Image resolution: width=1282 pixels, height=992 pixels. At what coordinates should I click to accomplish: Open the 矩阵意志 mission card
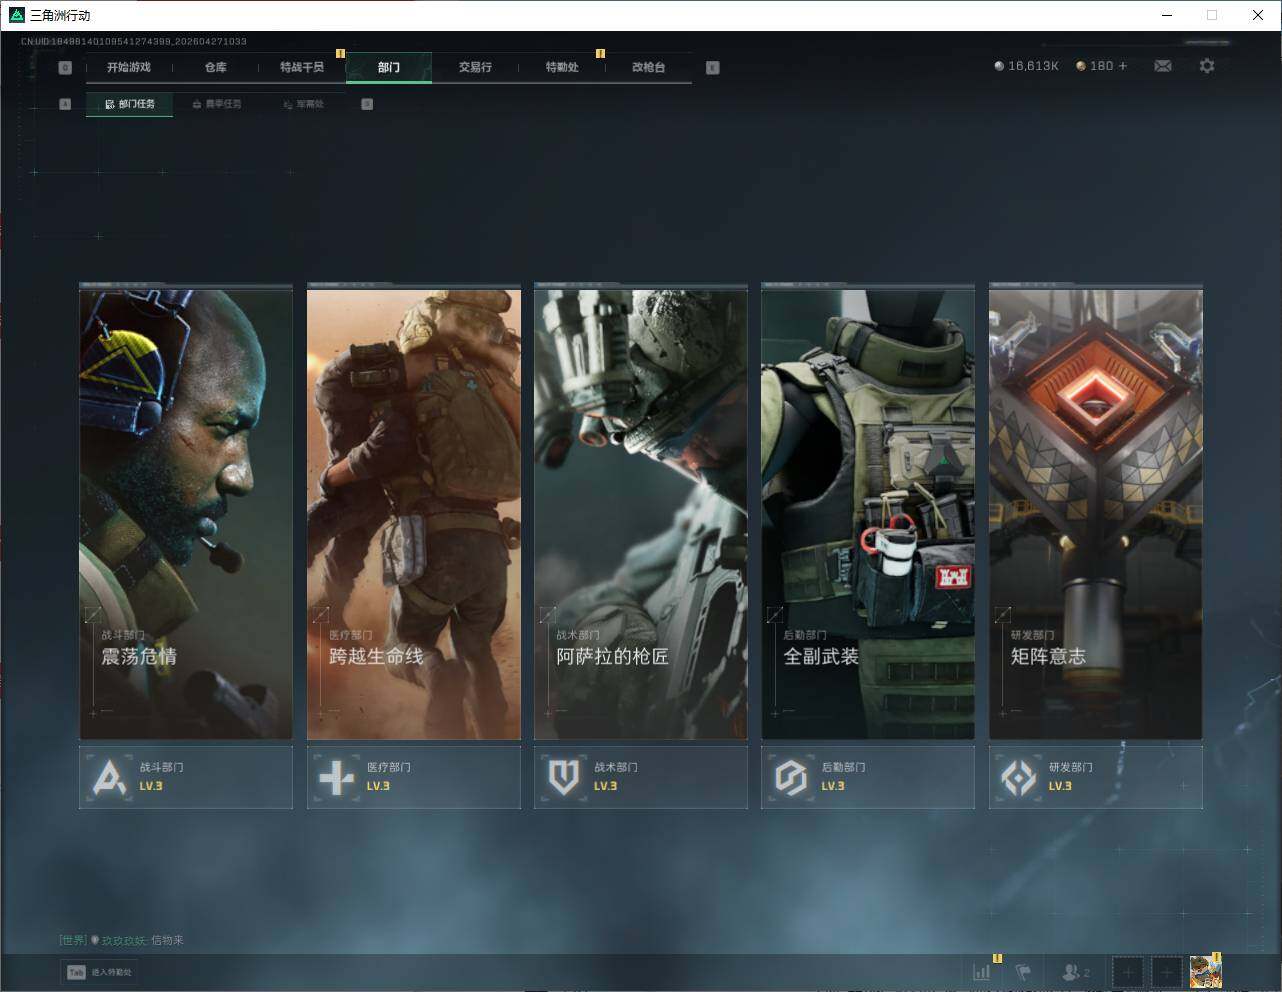1096,513
